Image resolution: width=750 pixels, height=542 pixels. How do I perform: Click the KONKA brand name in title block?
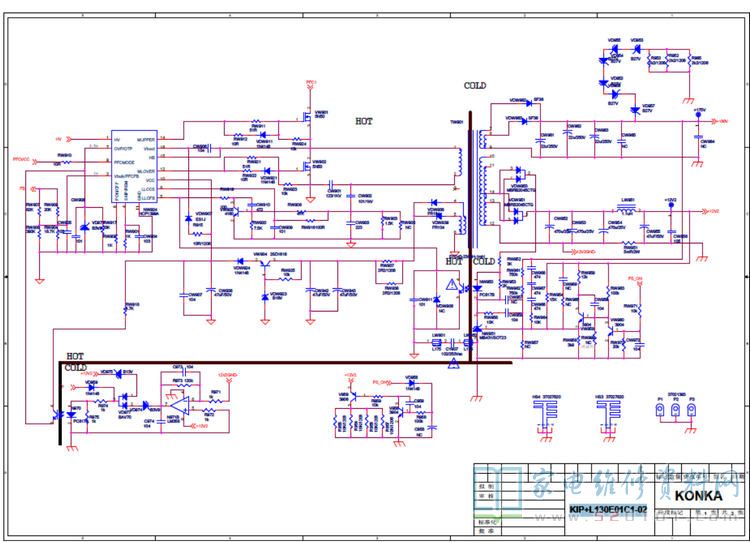698,496
